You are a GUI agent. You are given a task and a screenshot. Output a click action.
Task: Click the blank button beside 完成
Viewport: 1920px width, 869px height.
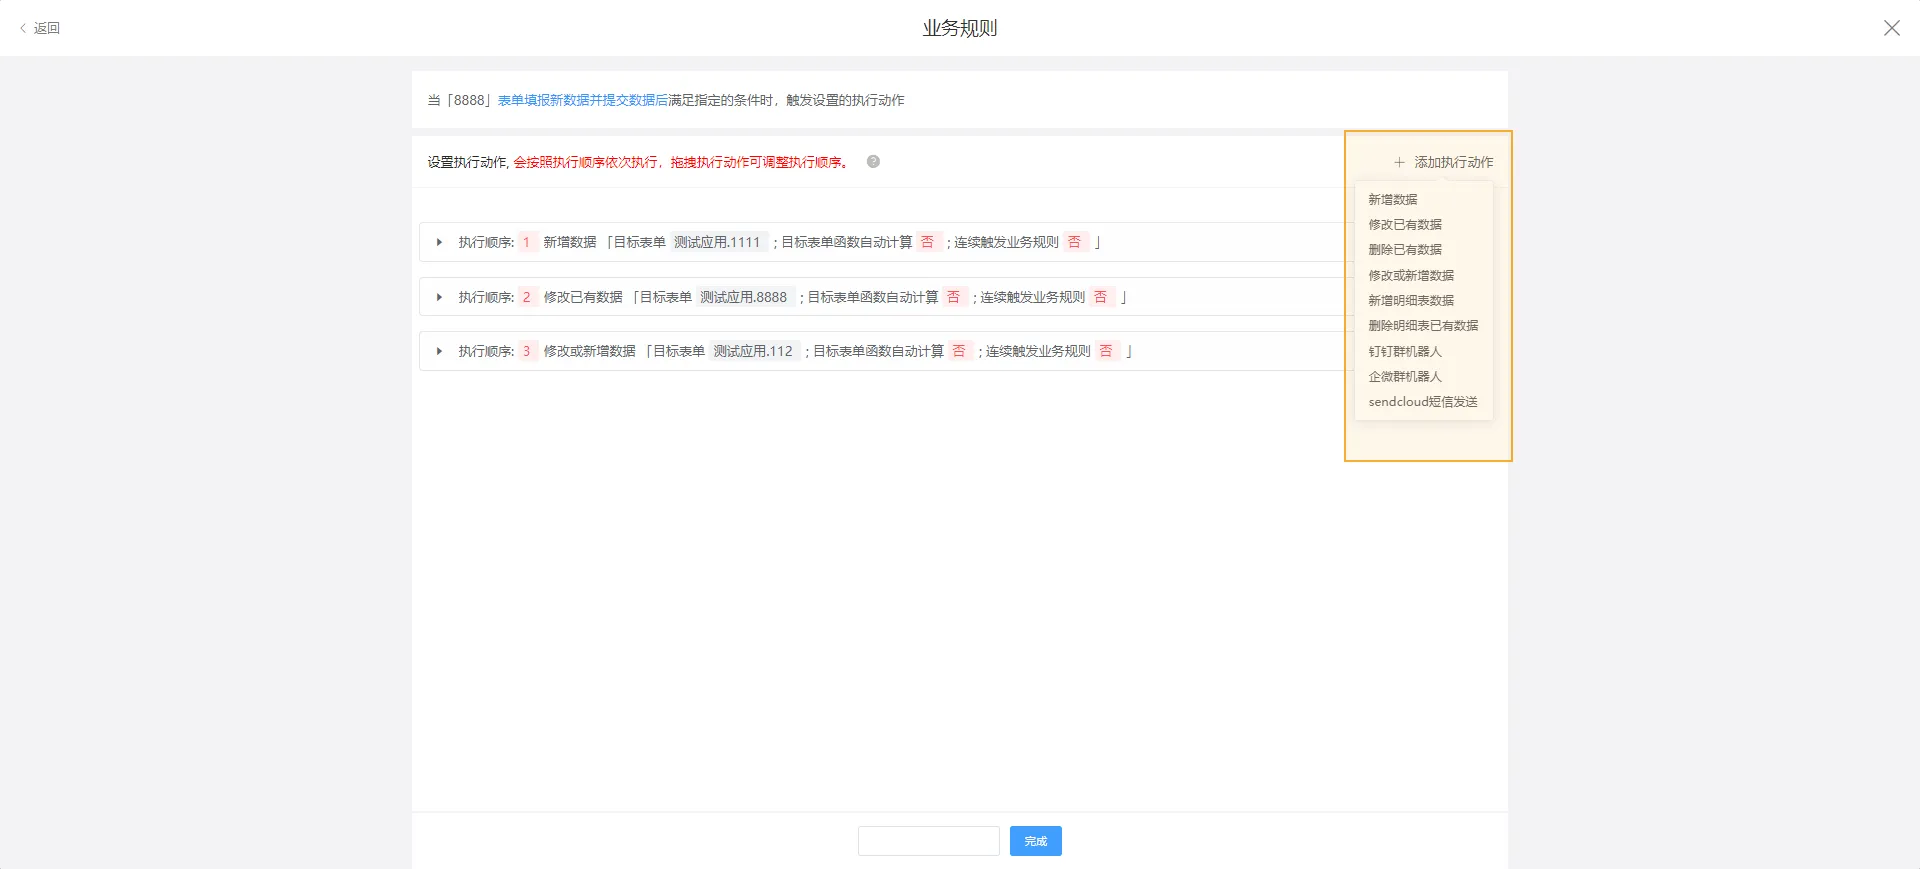(928, 841)
